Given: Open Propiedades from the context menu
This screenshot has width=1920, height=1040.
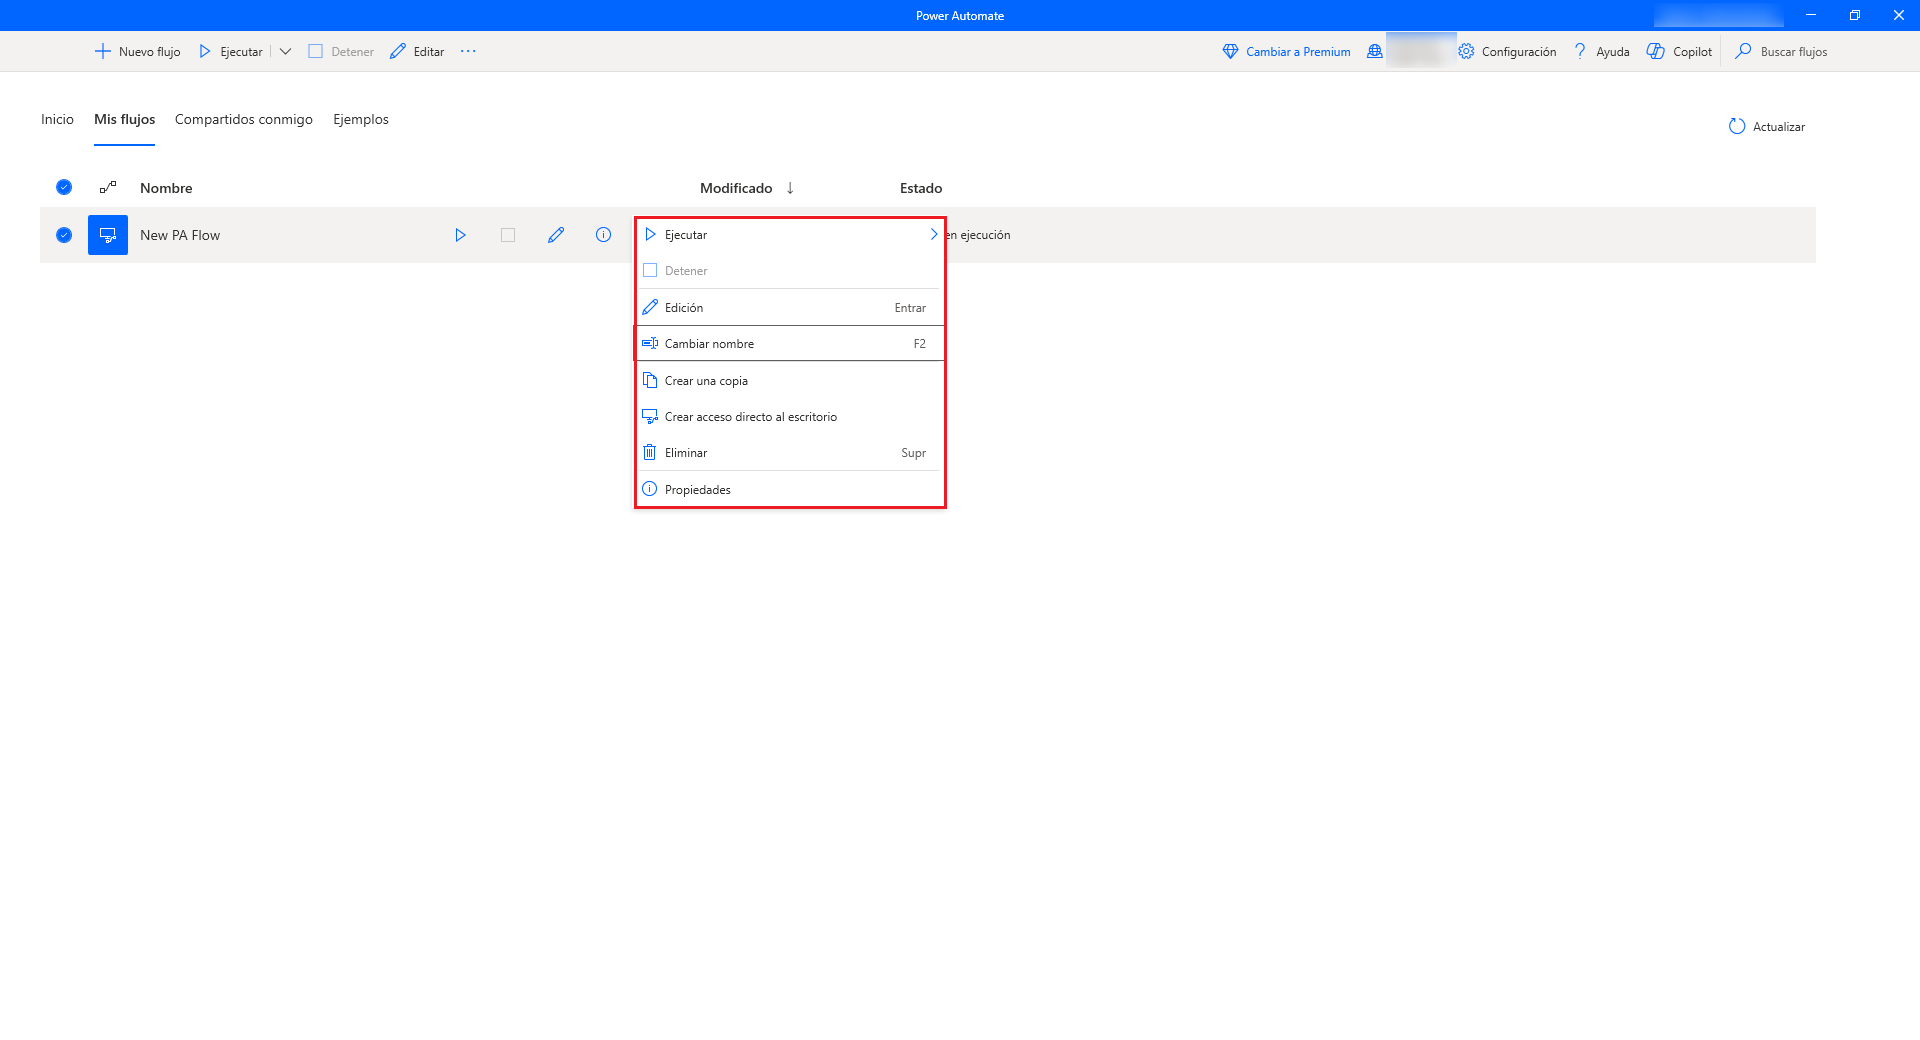Looking at the screenshot, I should 790,490.
